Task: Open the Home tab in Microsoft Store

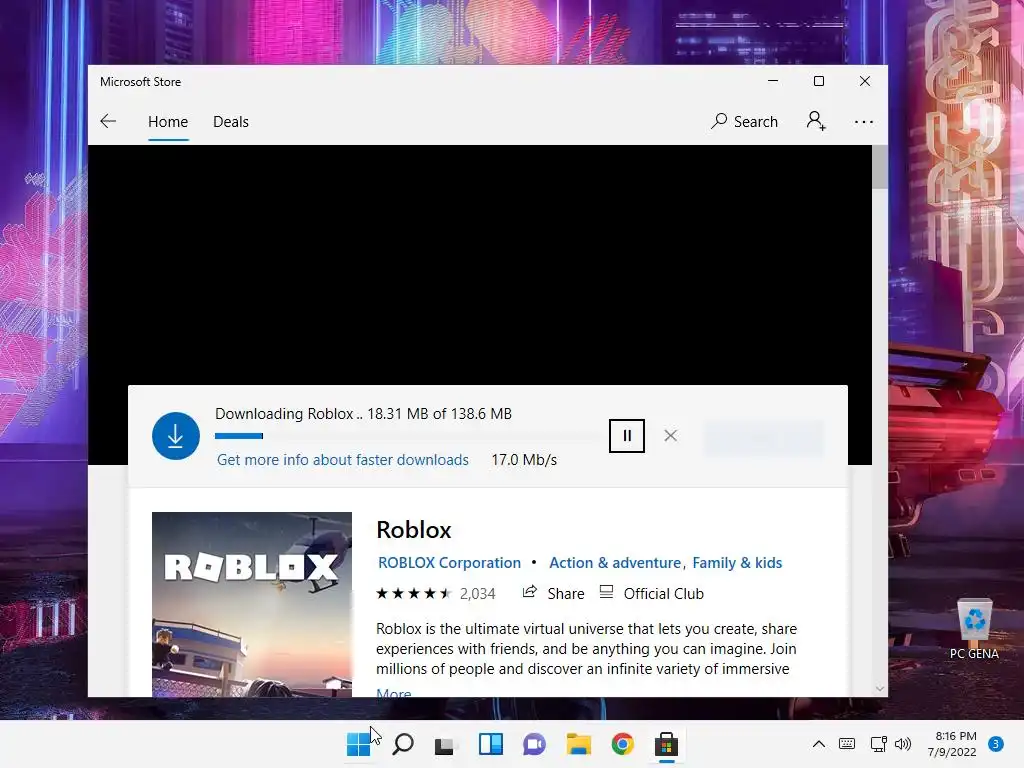Action: [168, 121]
